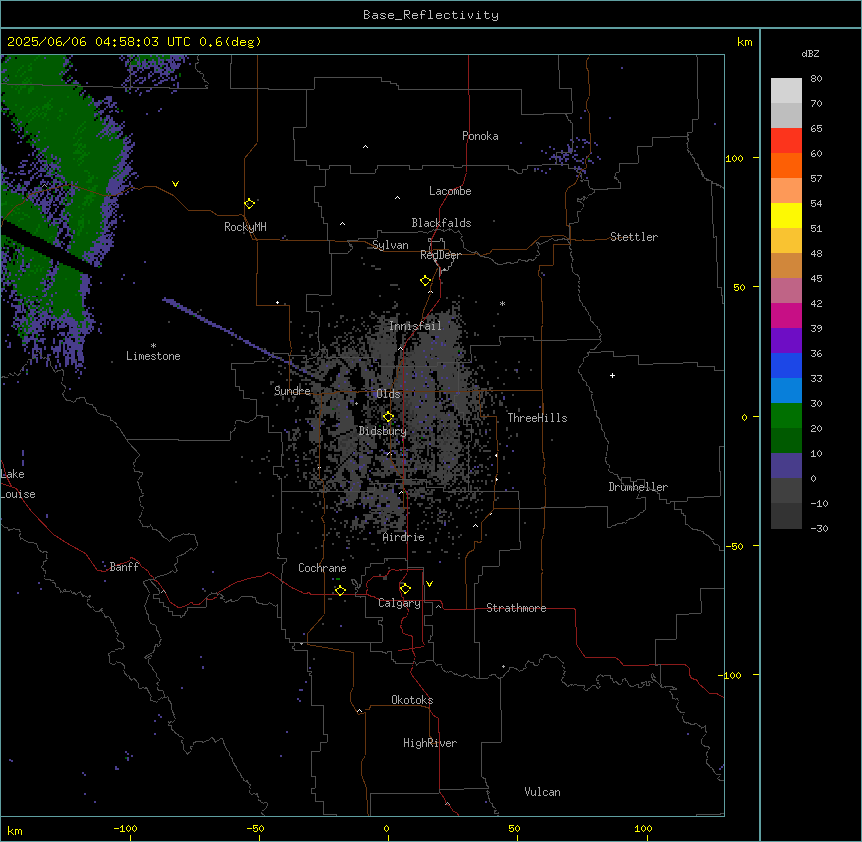Click the Vulcan label
The image size is (862, 842).
point(543,792)
